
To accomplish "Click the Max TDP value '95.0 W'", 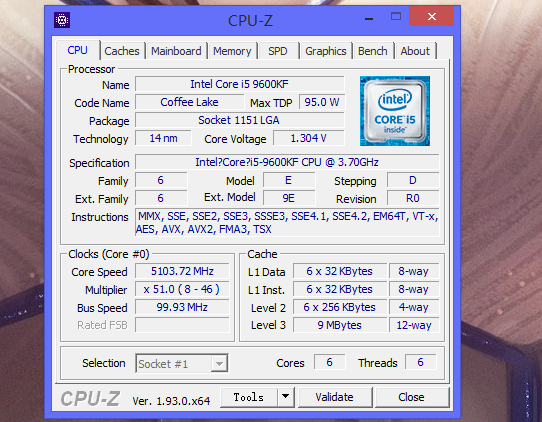I will tap(322, 102).
